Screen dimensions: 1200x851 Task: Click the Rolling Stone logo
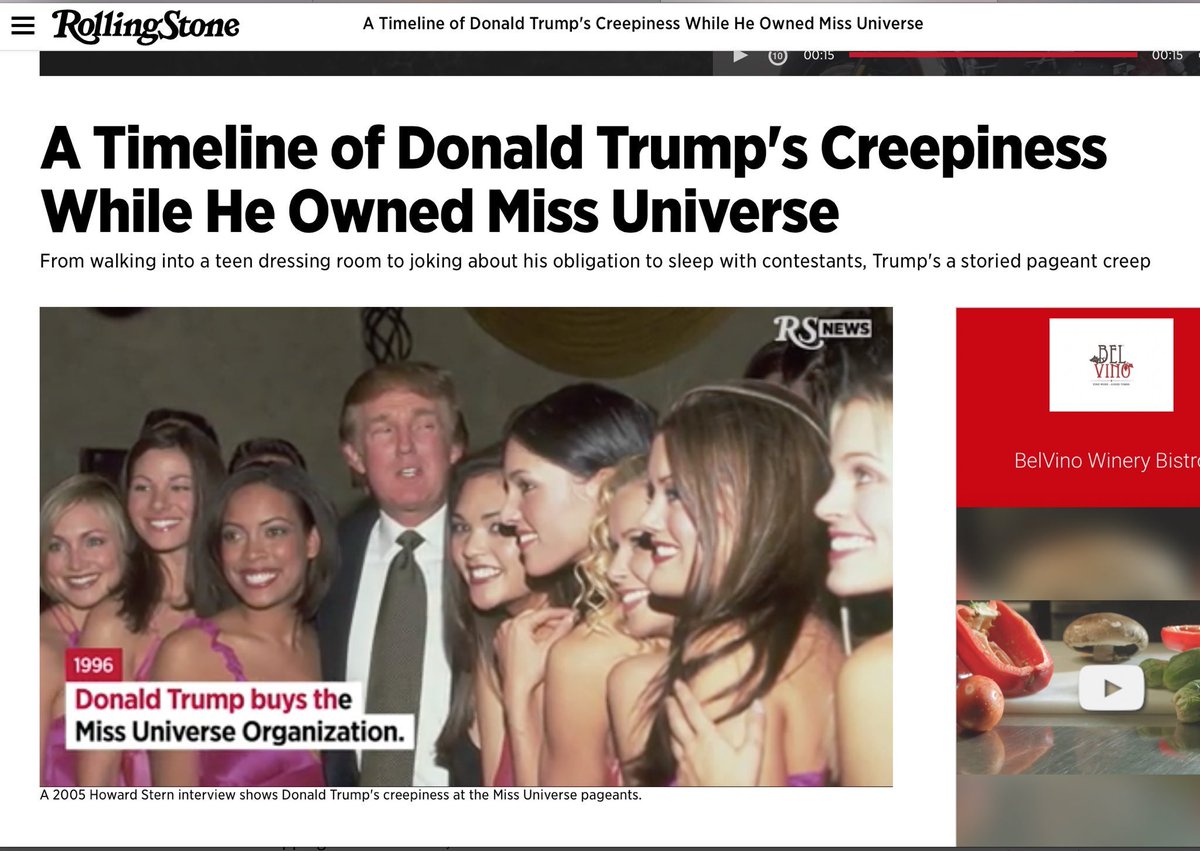(146, 25)
